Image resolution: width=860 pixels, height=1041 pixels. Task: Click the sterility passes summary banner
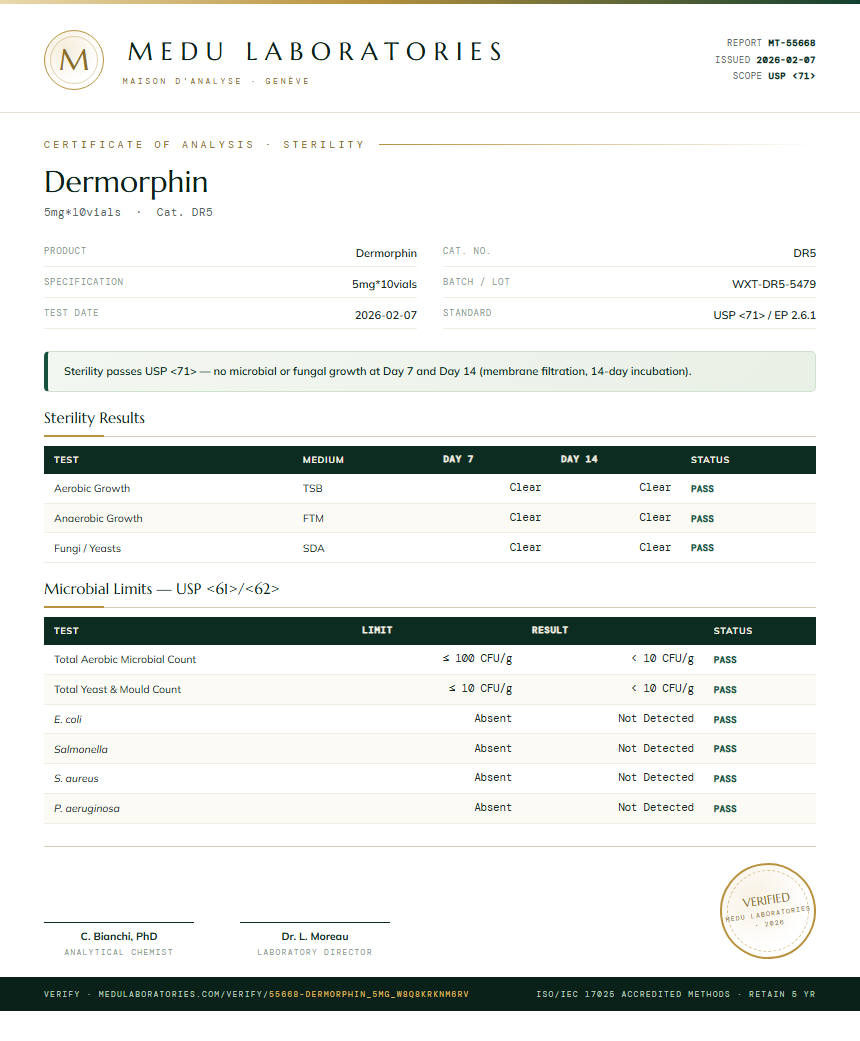(430, 371)
